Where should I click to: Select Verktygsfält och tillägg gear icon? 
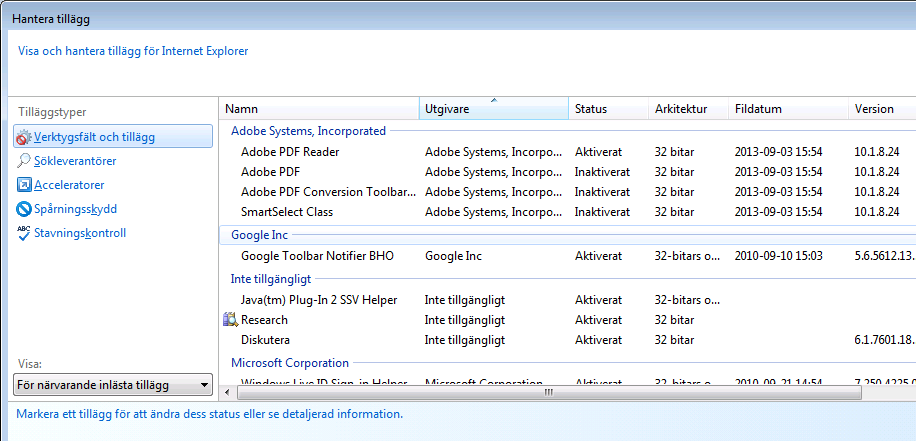[x=23, y=137]
